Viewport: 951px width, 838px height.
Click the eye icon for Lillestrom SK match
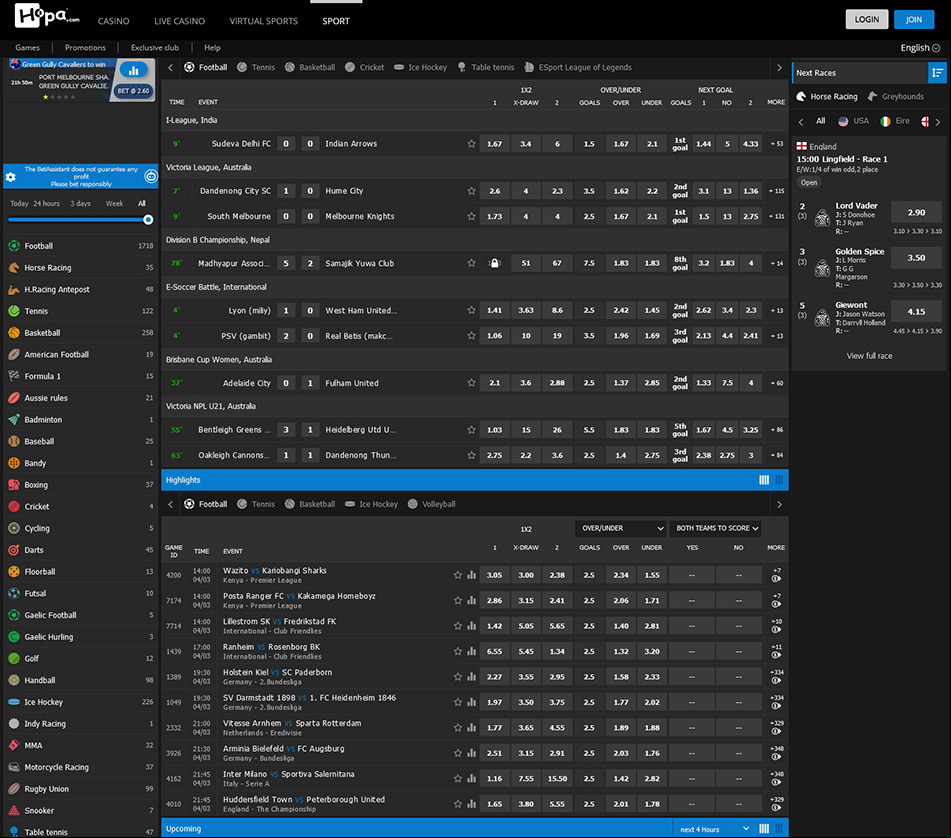[776, 630]
